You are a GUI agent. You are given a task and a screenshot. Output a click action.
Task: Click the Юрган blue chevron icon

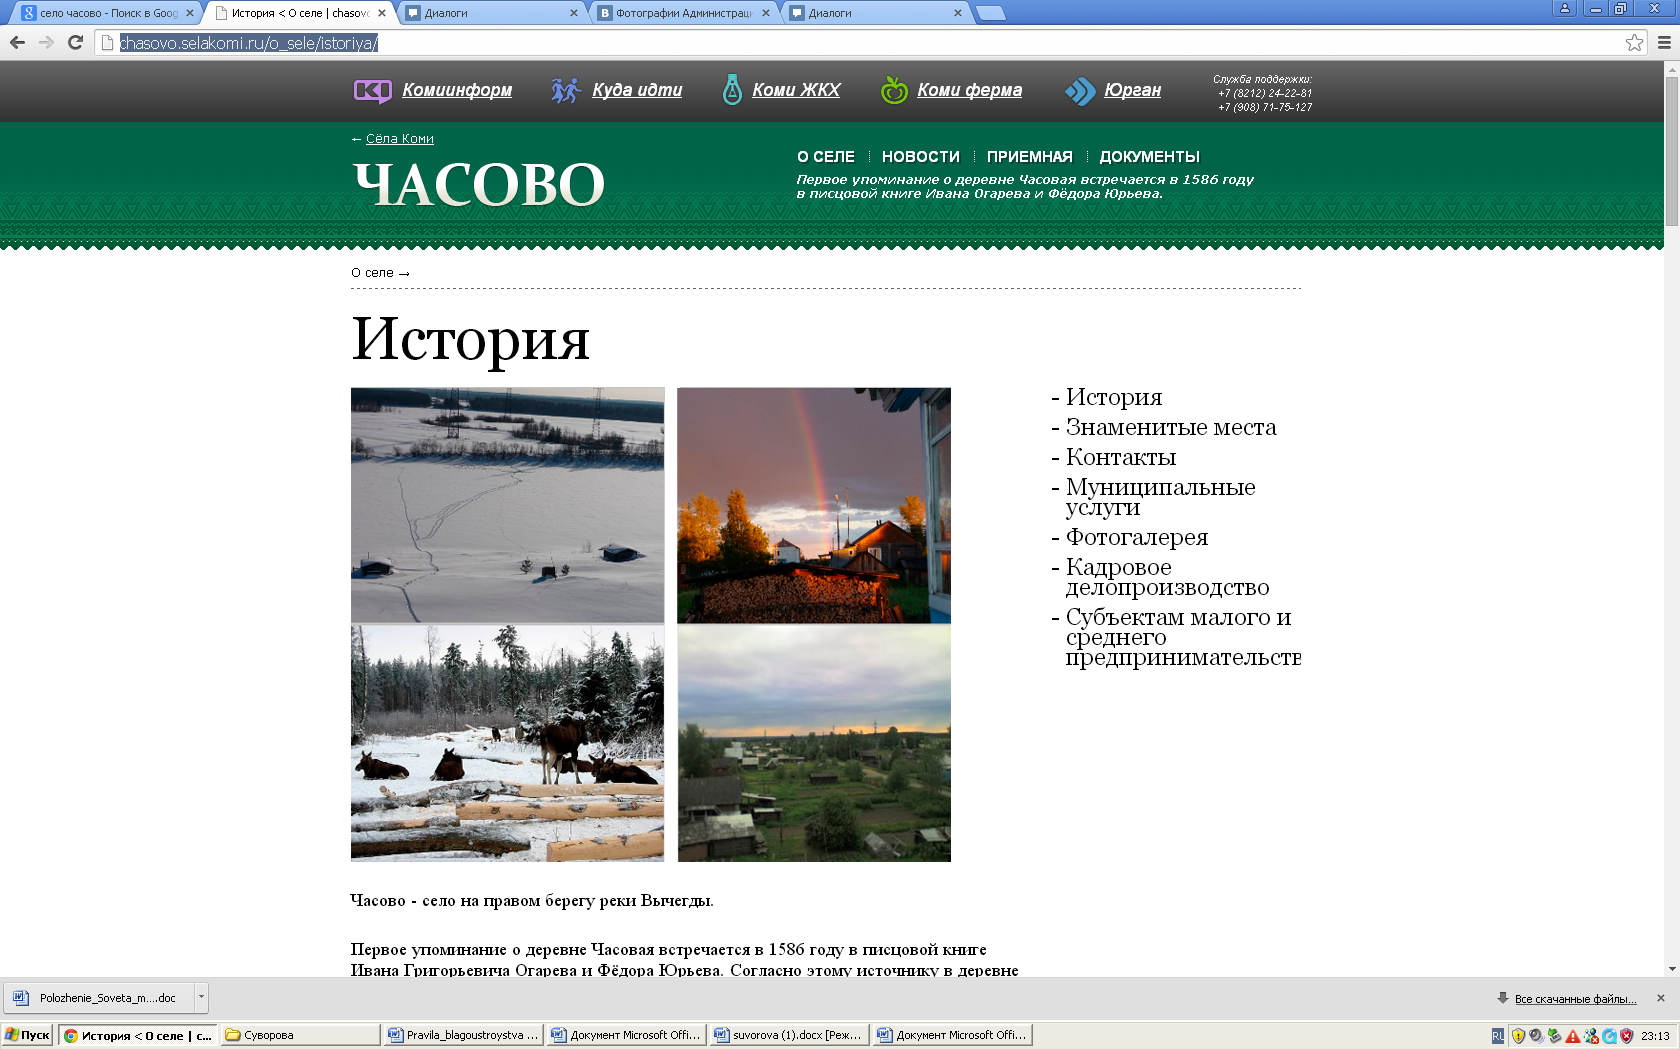point(1080,91)
